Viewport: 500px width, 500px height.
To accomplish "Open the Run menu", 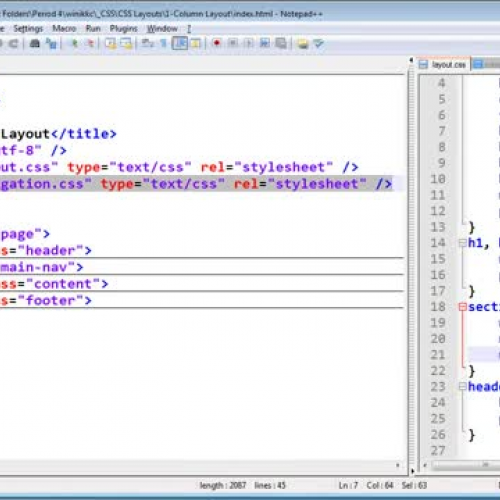I will (x=93, y=29).
